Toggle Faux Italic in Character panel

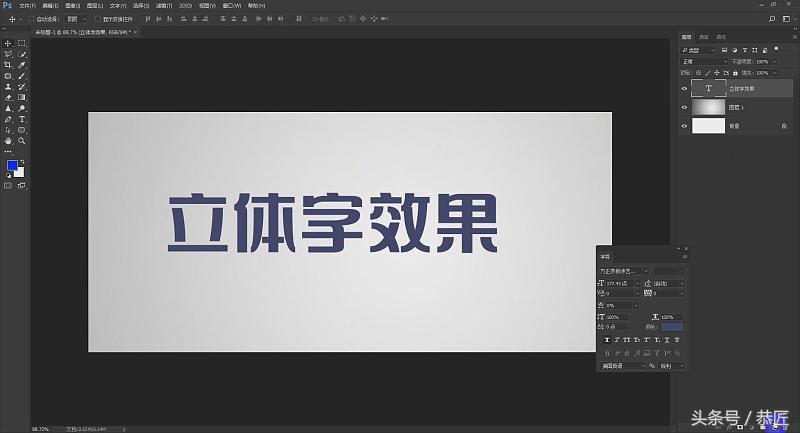pos(616,340)
